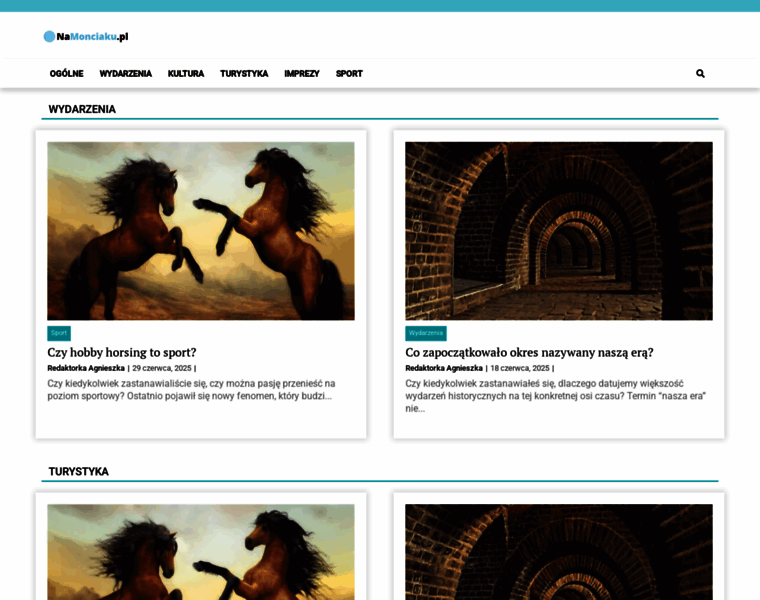Open the search magnifier icon
Image resolution: width=760 pixels, height=600 pixels.
(700, 74)
